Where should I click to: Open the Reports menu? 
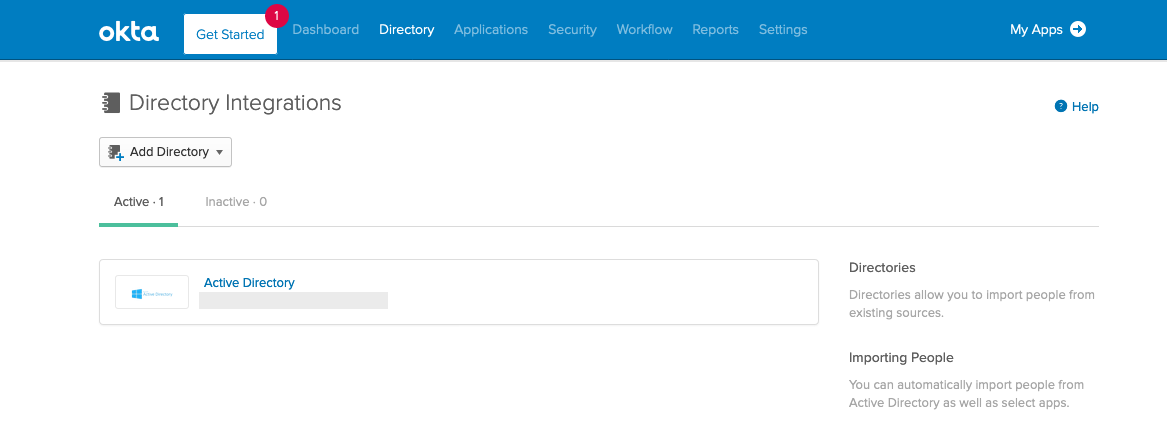[x=715, y=30]
